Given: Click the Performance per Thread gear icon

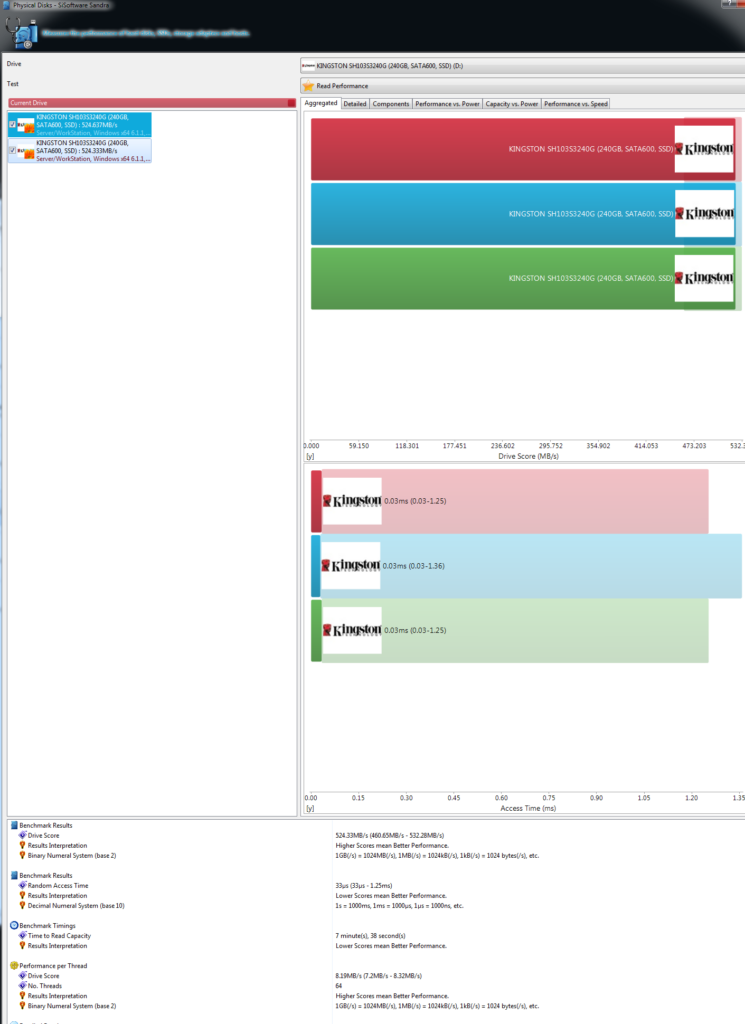Looking at the screenshot, I should (x=14, y=965).
